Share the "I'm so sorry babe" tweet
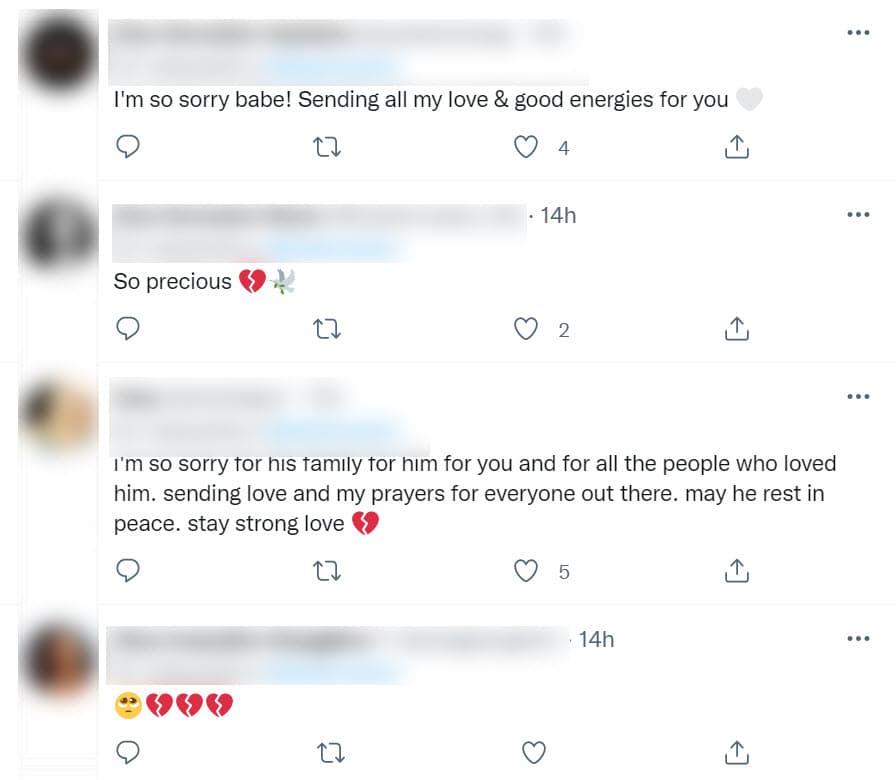Viewport: 896px width, 780px height. click(x=736, y=146)
